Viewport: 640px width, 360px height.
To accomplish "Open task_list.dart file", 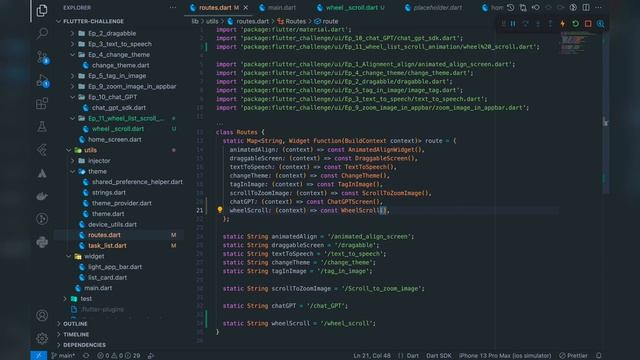I will (x=107, y=246).
